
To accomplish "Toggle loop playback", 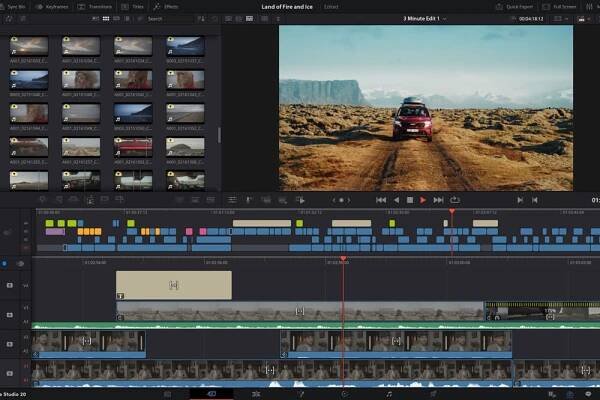I will click(455, 200).
